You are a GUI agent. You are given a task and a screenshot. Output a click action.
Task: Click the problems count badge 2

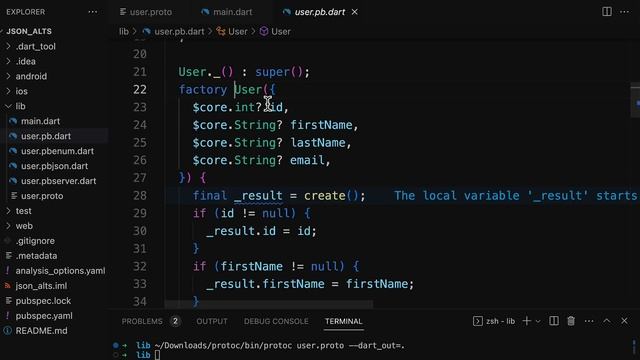click(x=175, y=321)
